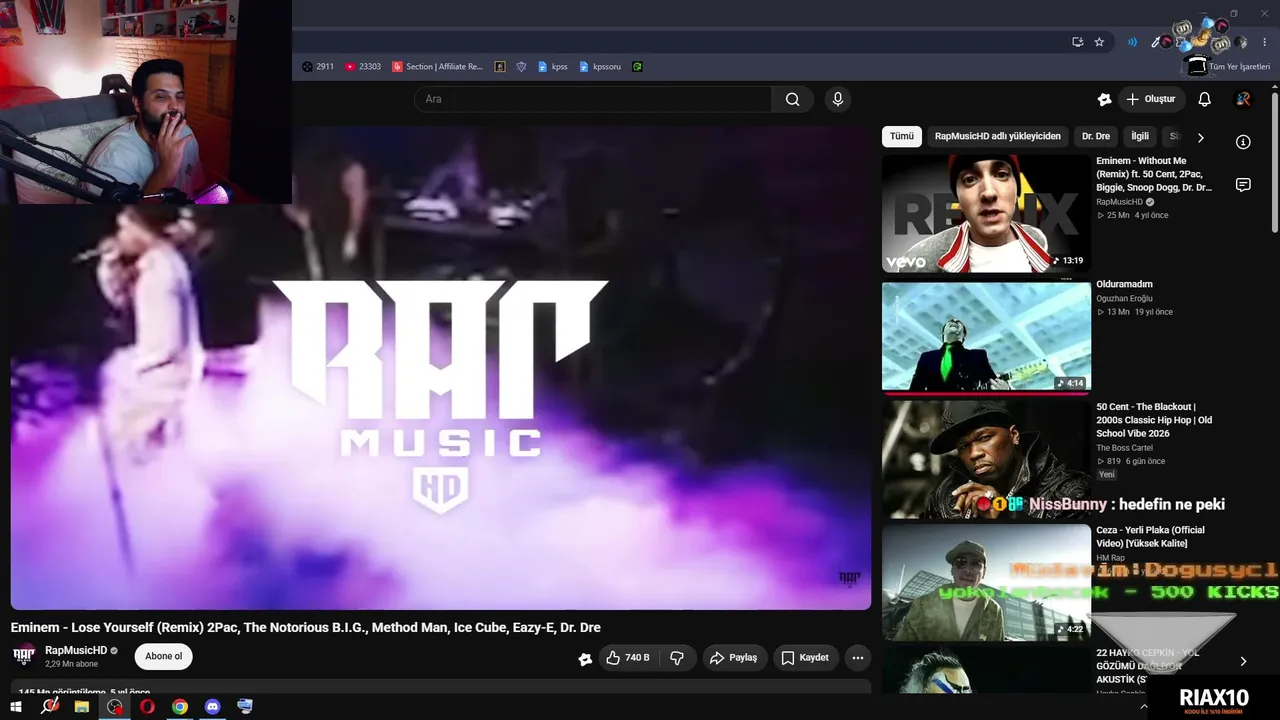Open YouTube notifications bell
Viewport: 1280px width, 720px height.
[1204, 99]
